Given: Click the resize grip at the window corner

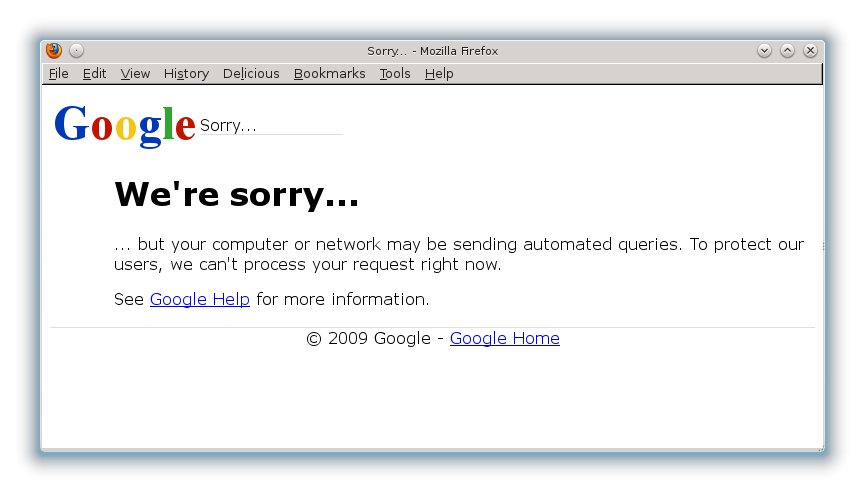Looking at the screenshot, I should click(x=821, y=448).
